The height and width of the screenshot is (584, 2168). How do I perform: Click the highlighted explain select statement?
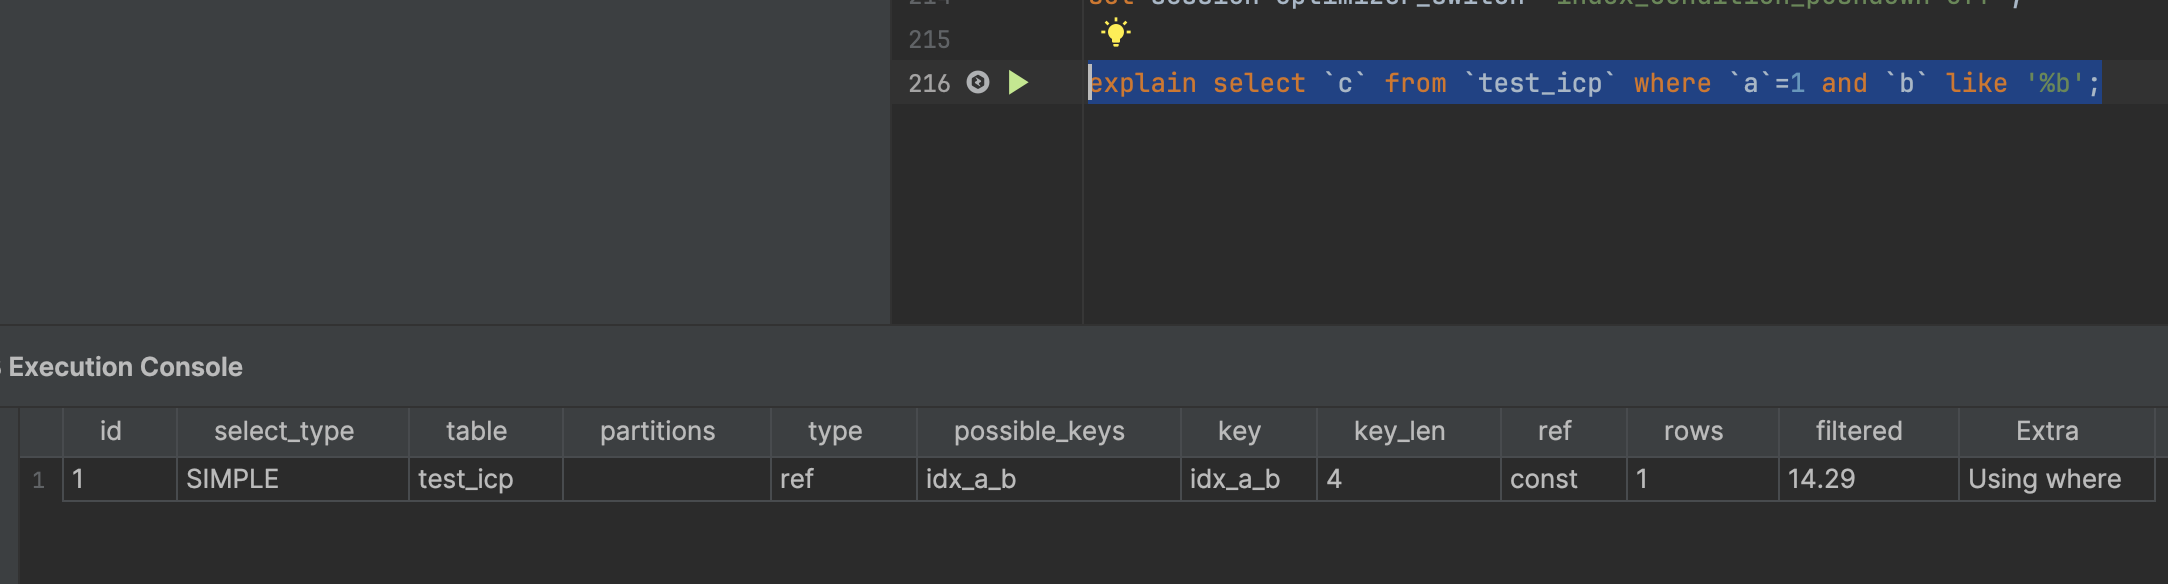click(1594, 82)
